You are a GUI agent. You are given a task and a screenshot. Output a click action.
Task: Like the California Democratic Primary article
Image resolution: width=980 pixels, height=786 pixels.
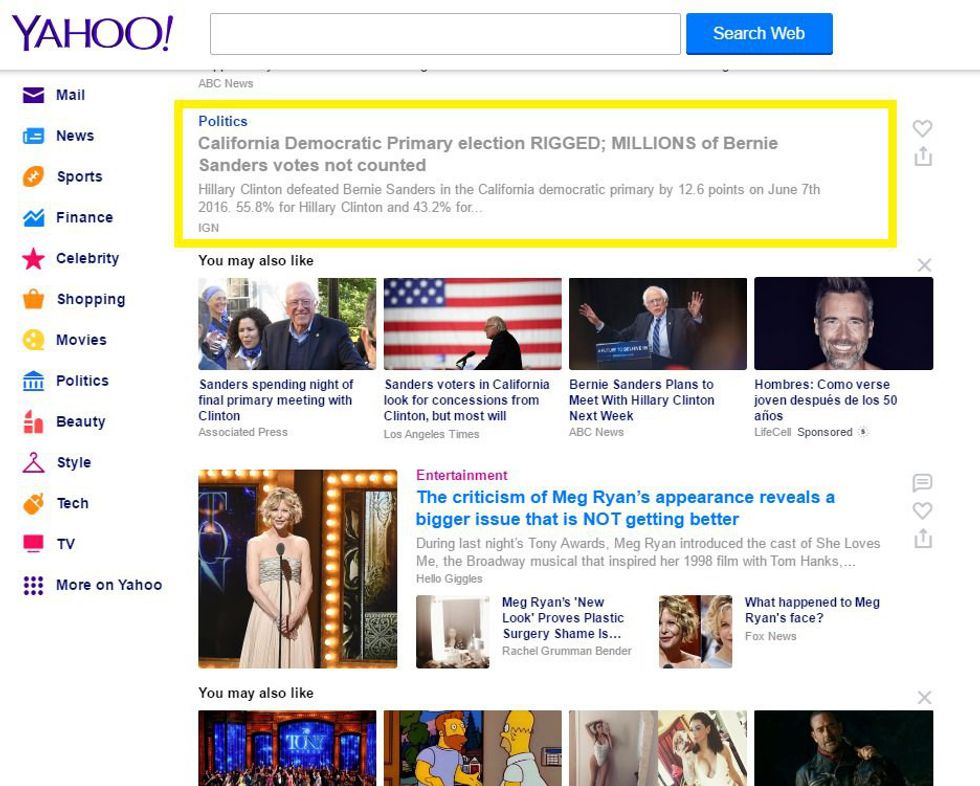923,128
